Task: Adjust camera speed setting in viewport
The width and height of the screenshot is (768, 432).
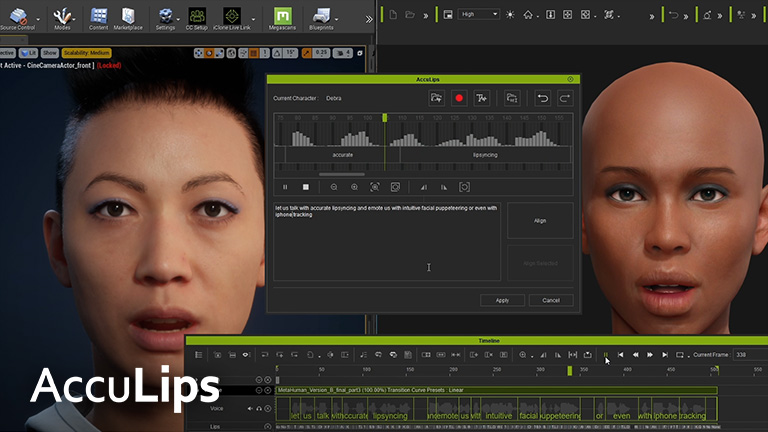Action: pos(342,53)
